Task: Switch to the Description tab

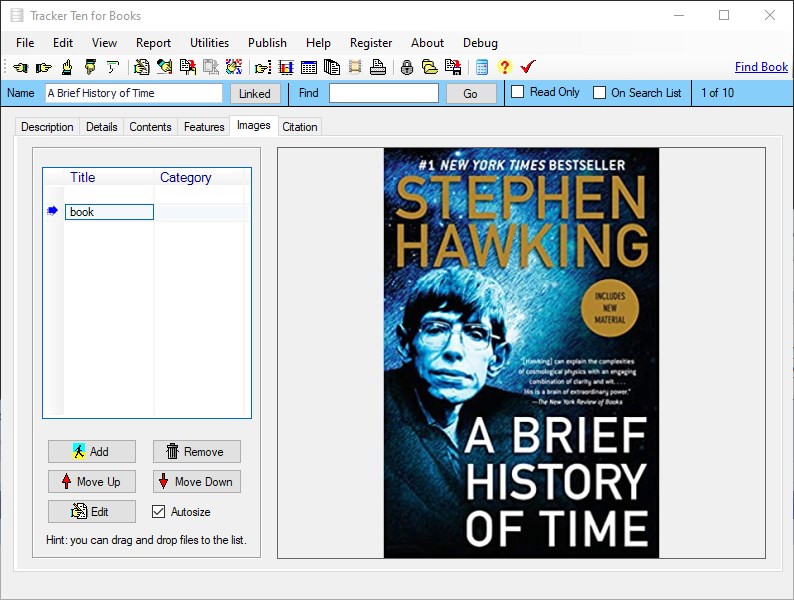Action: coord(47,127)
